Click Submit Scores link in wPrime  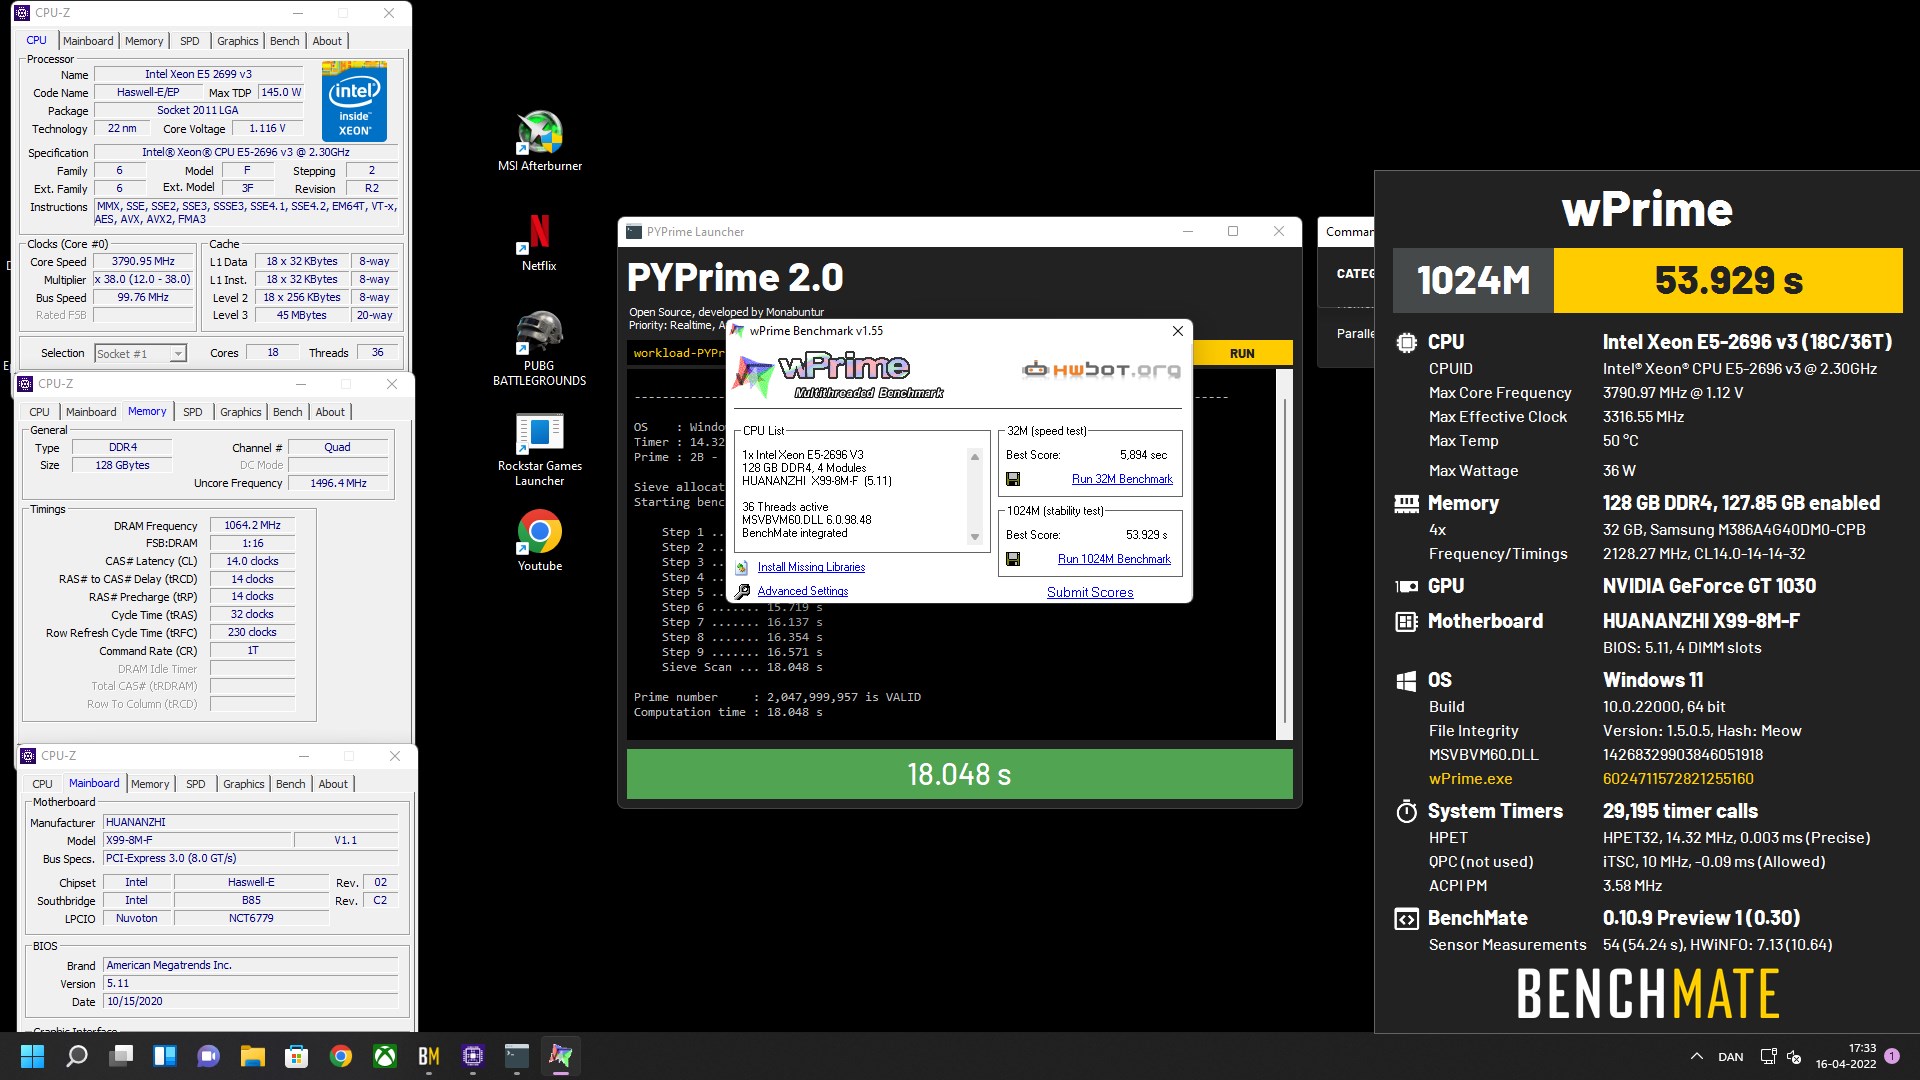click(1090, 592)
